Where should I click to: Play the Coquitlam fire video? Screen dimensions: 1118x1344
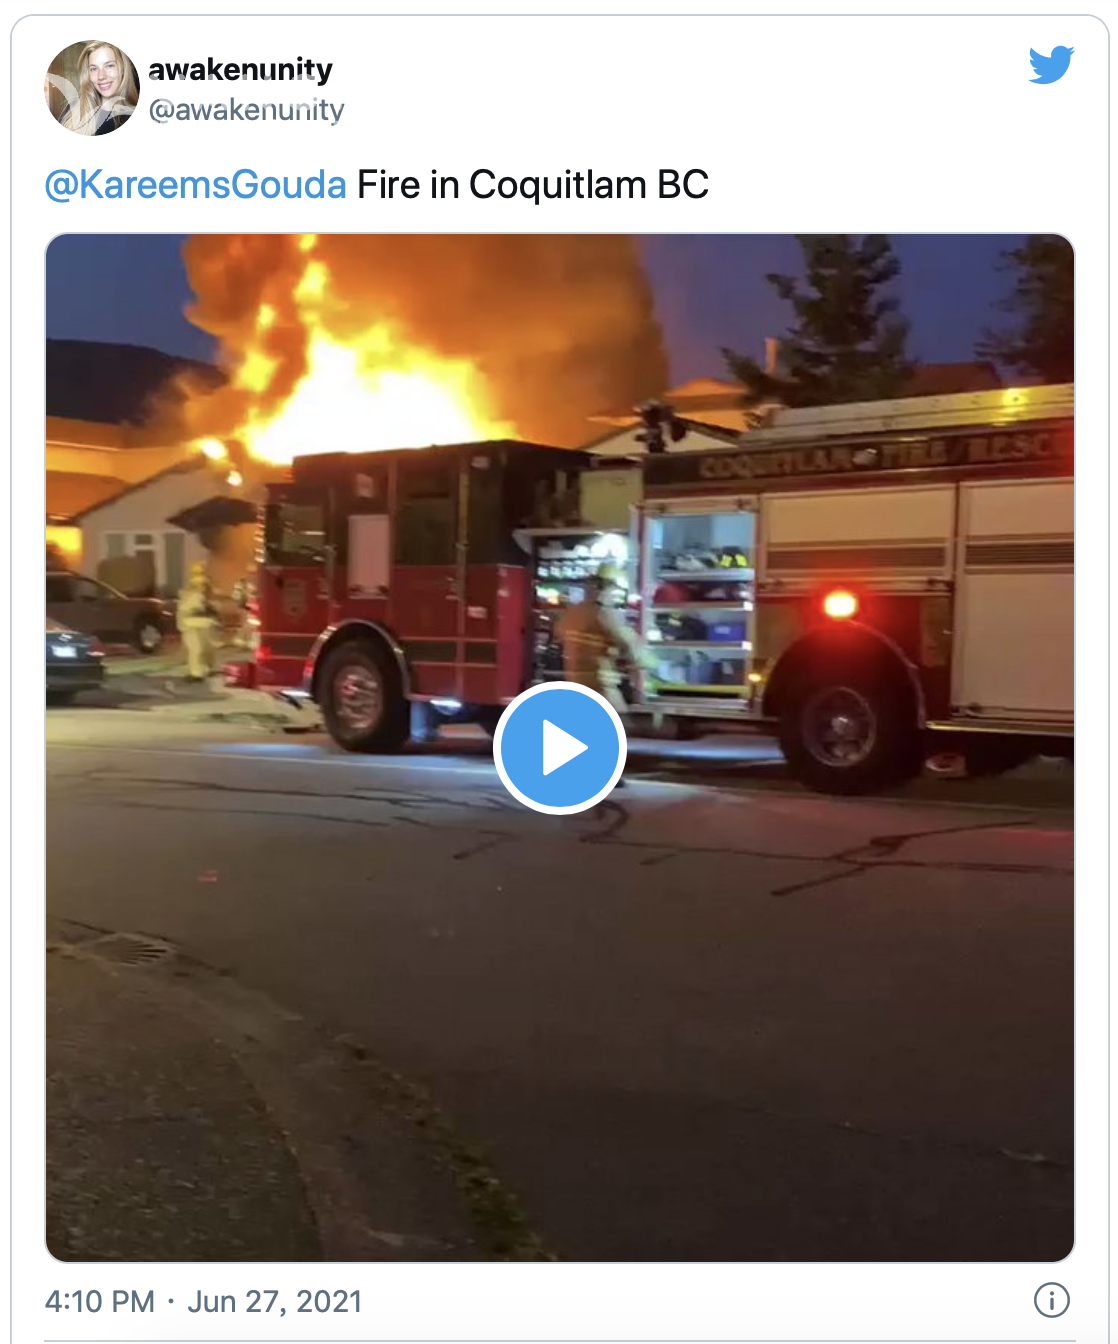point(560,748)
